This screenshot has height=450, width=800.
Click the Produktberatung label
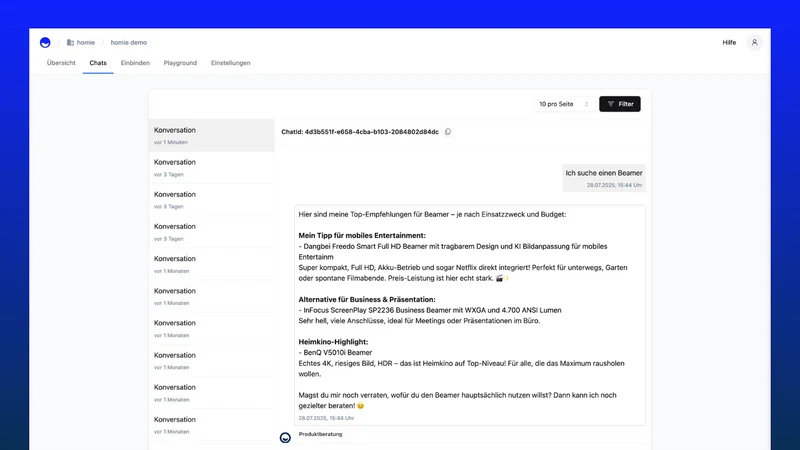point(320,434)
